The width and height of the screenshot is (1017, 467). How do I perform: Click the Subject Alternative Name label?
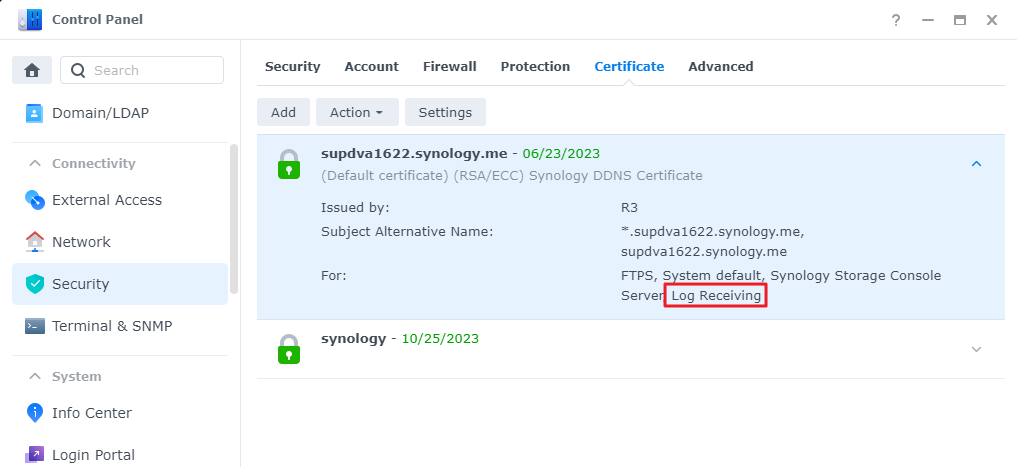407,232
